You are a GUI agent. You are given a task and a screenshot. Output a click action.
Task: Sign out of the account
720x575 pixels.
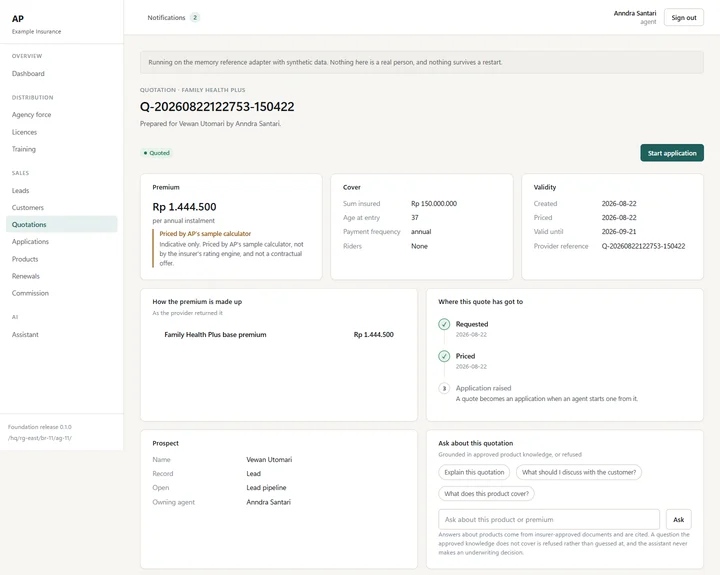click(x=684, y=17)
